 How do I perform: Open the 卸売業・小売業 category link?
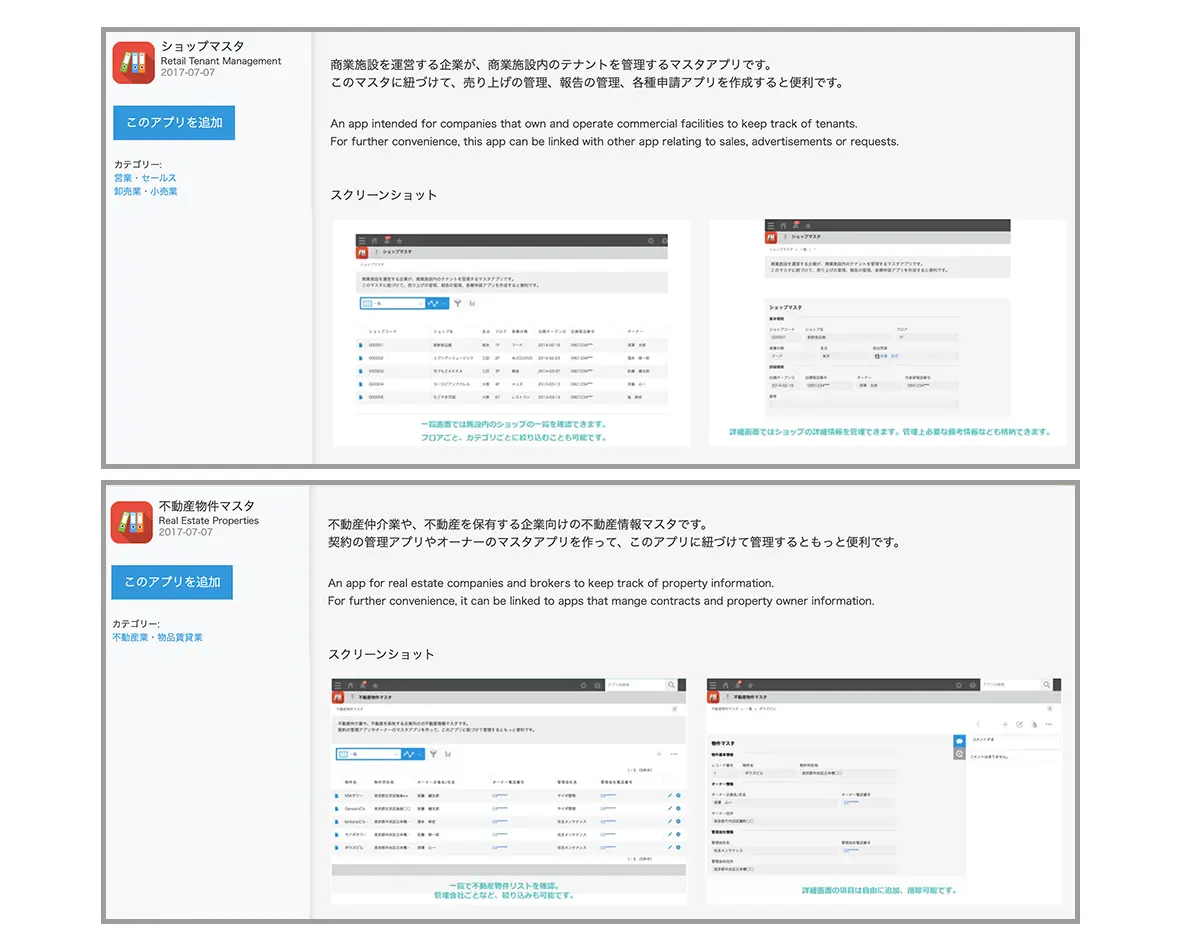click(146, 191)
